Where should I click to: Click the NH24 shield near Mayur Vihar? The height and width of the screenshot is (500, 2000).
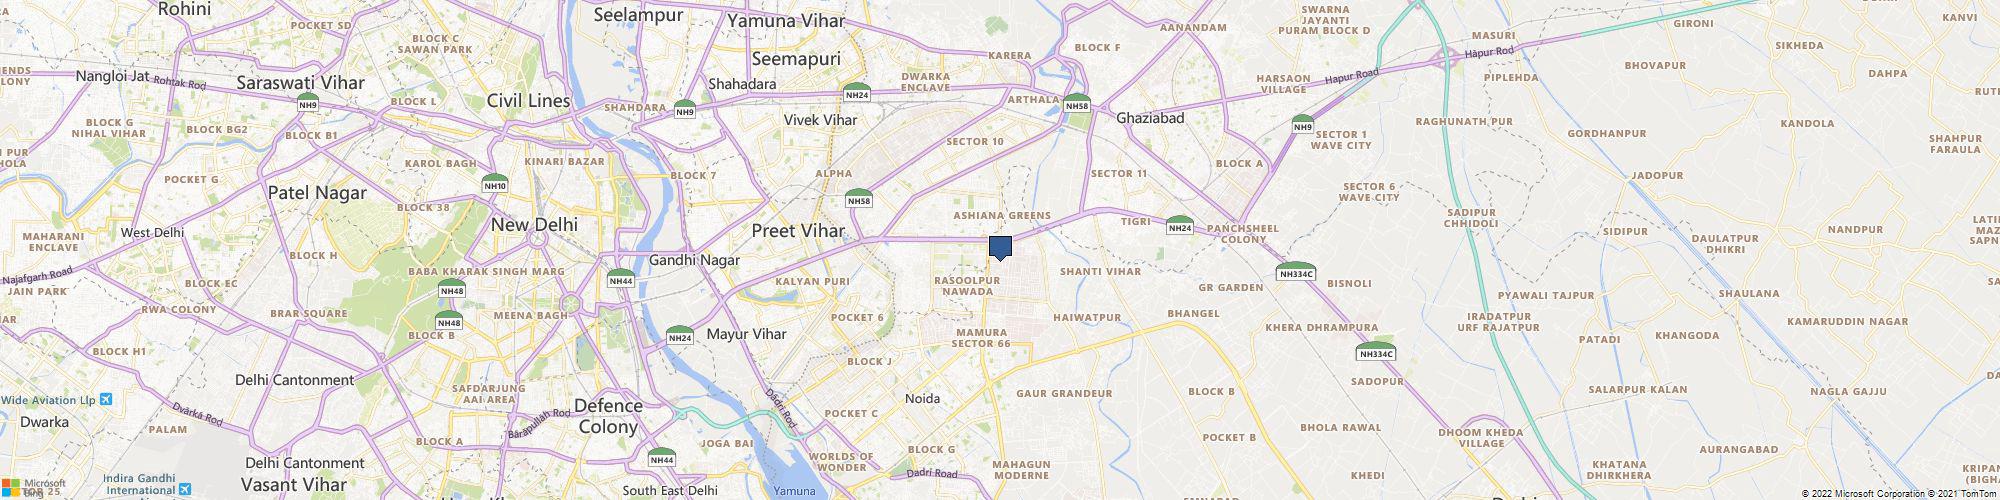click(680, 336)
